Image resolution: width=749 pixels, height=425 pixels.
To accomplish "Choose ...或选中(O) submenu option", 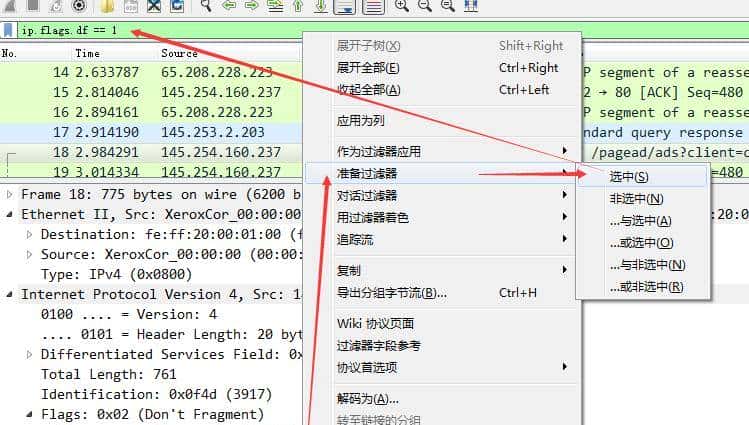I will click(x=643, y=243).
